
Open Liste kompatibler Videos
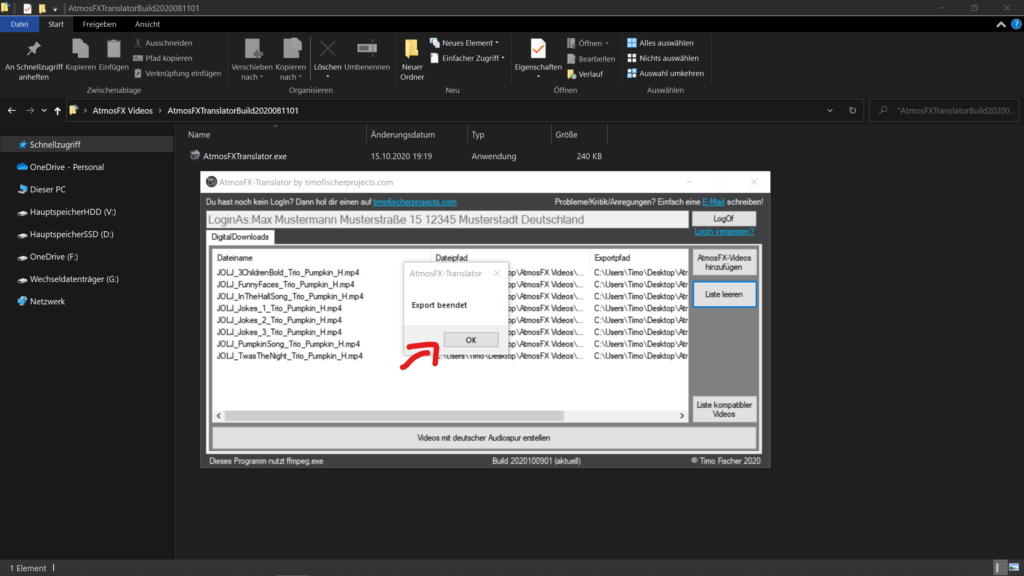click(x=724, y=409)
